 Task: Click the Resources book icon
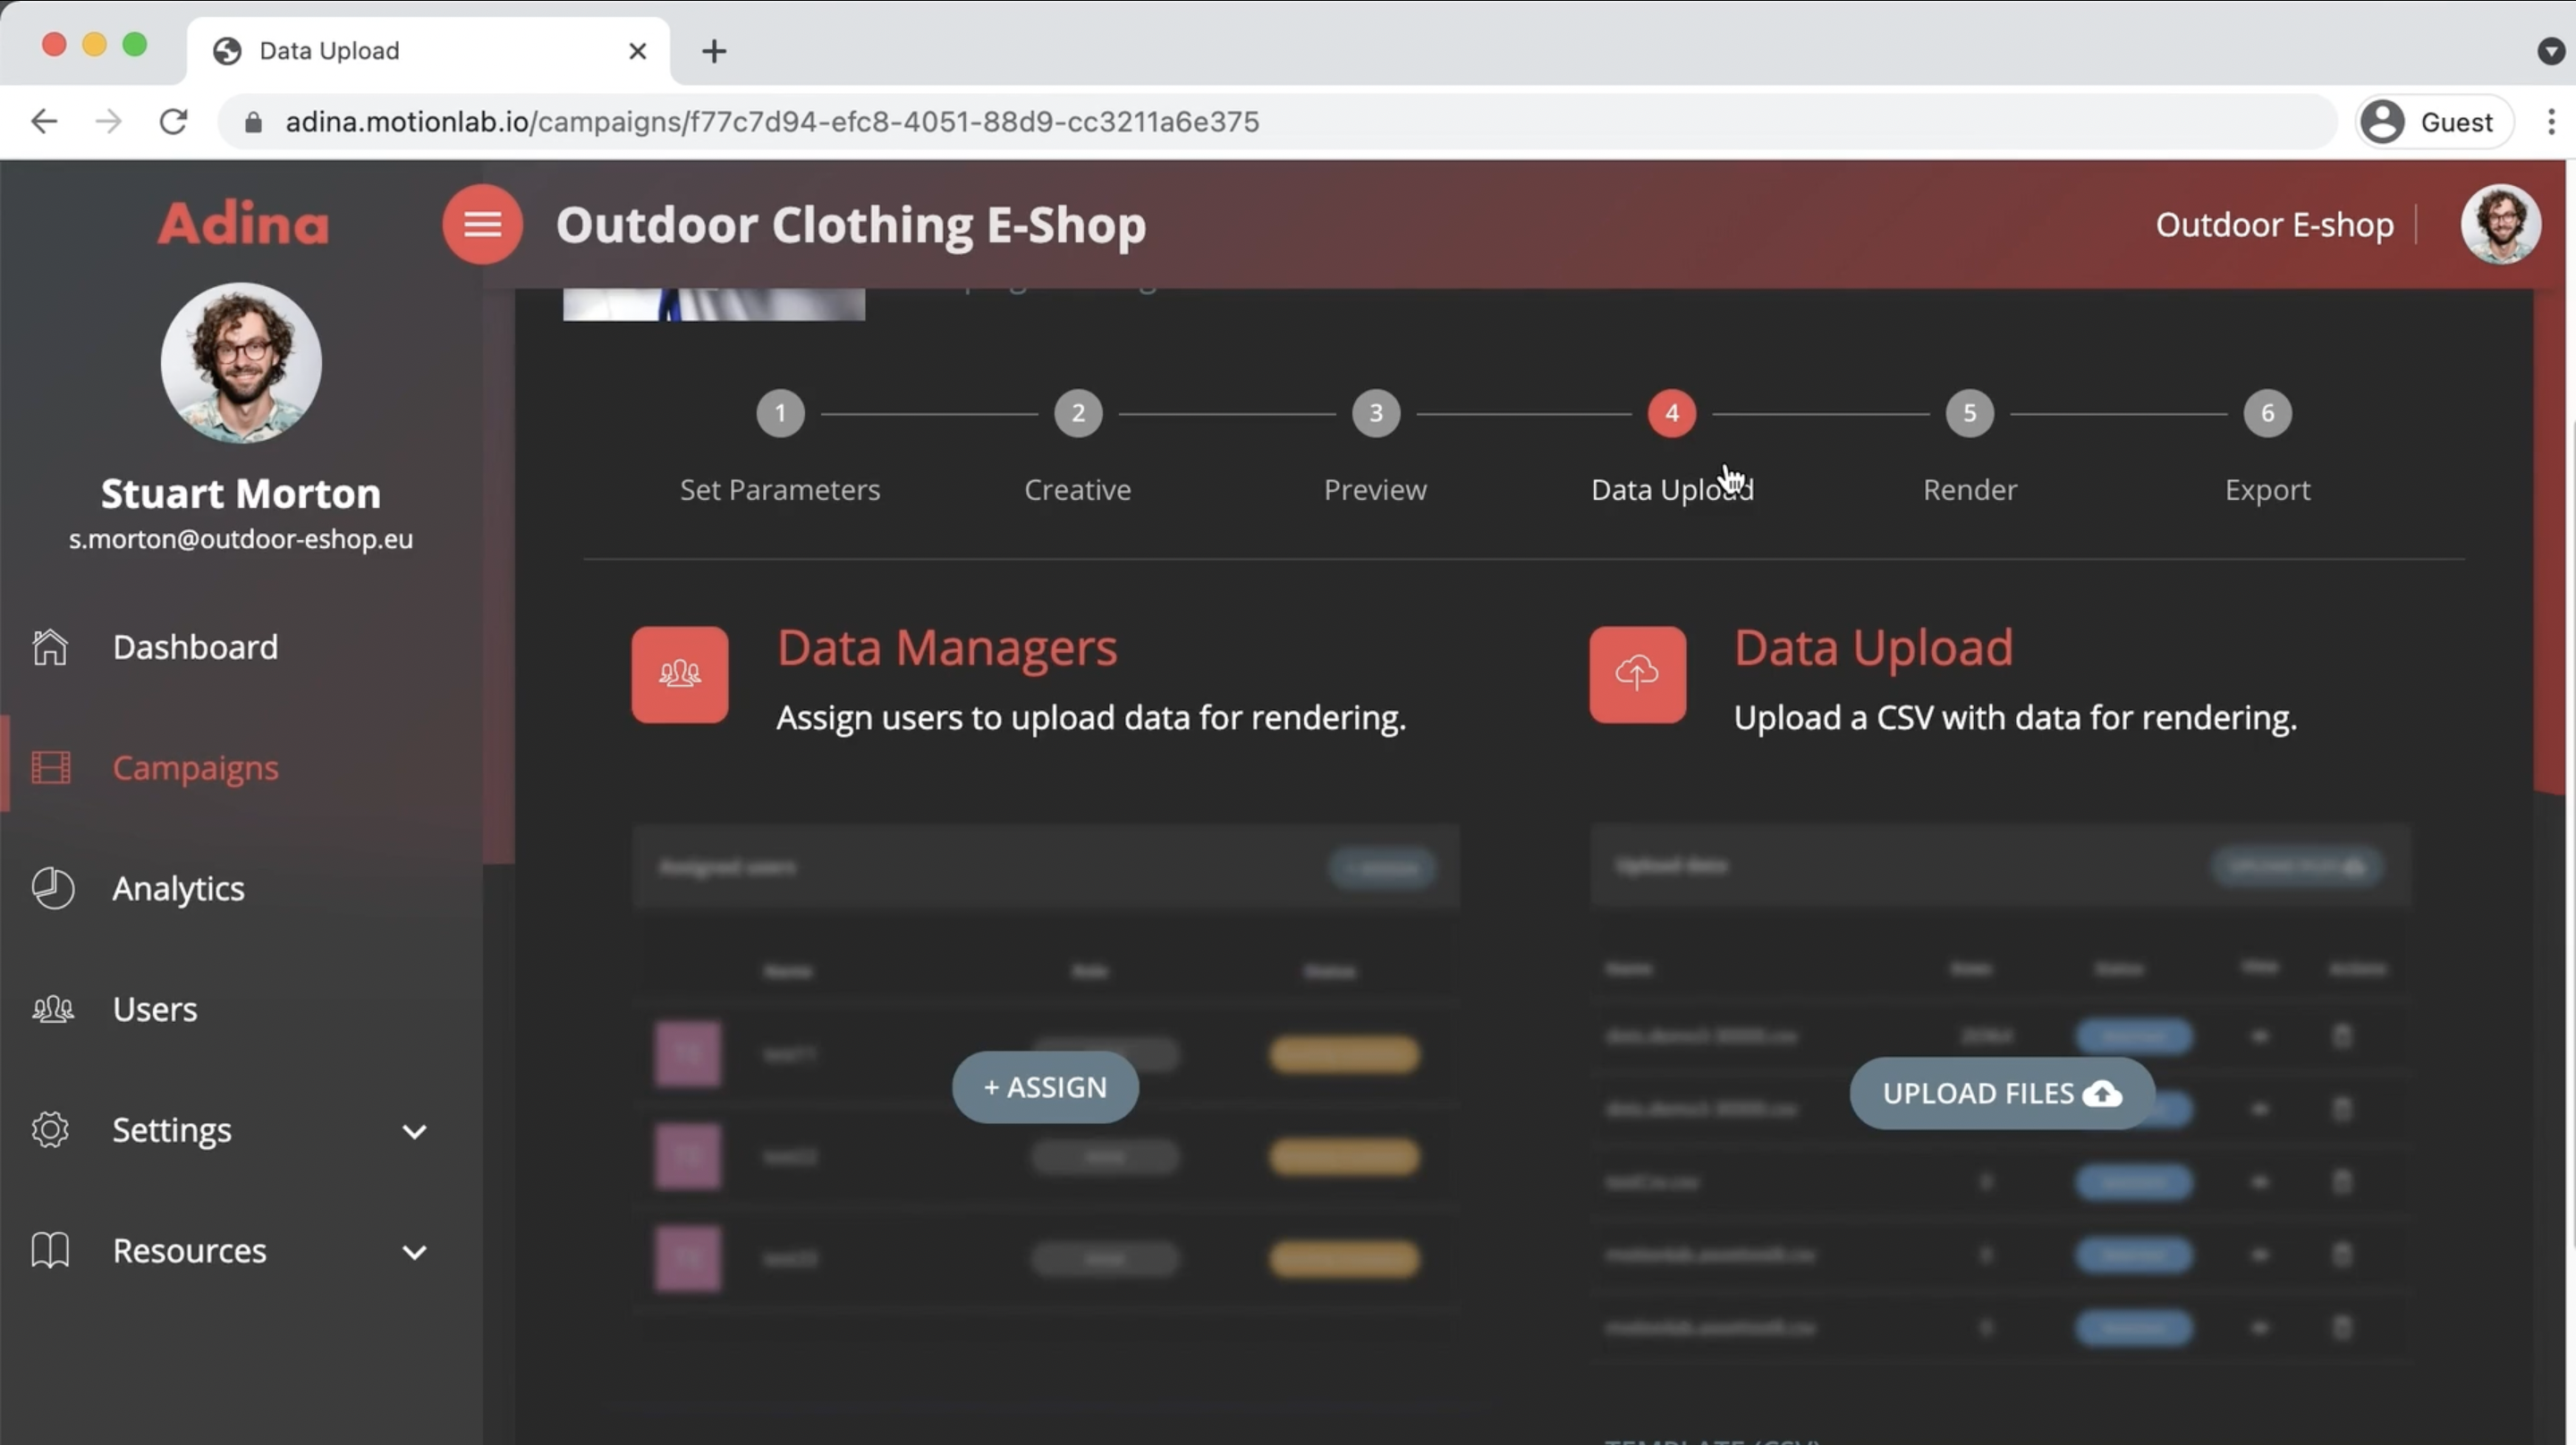coord(49,1250)
